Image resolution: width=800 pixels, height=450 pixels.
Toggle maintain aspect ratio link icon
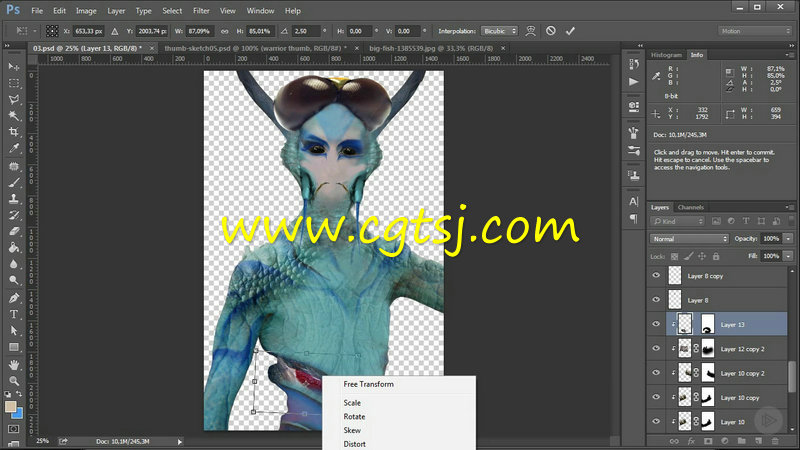[x=224, y=31]
